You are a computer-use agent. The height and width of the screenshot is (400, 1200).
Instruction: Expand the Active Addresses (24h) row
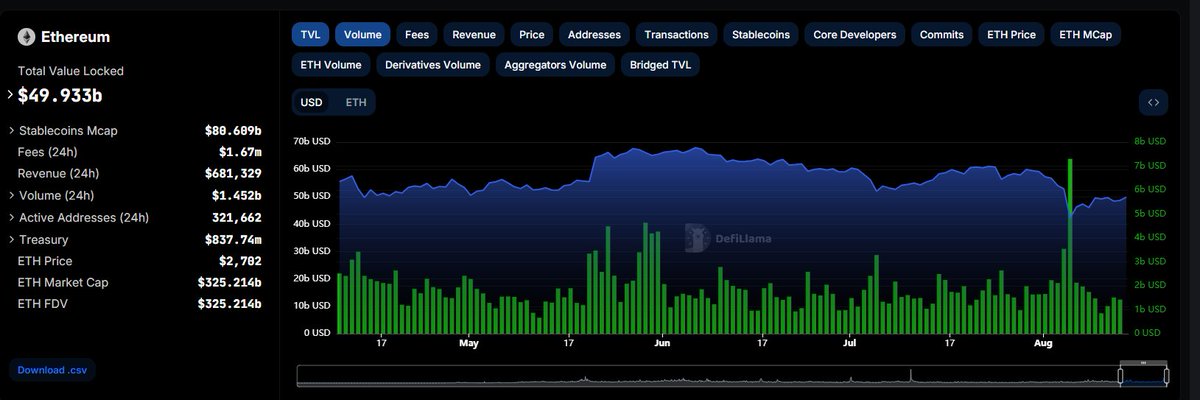11,217
